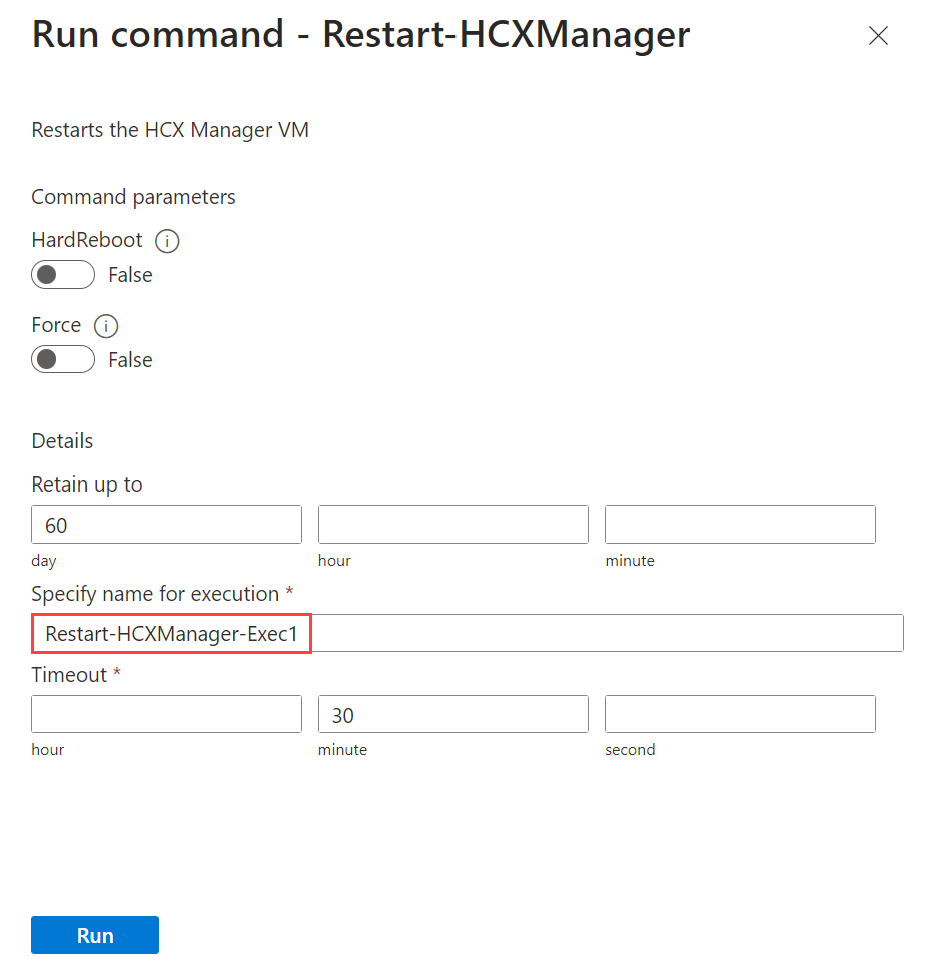Click the Retain up to label
Viewport: 925px width, 975px height.
pos(87,485)
